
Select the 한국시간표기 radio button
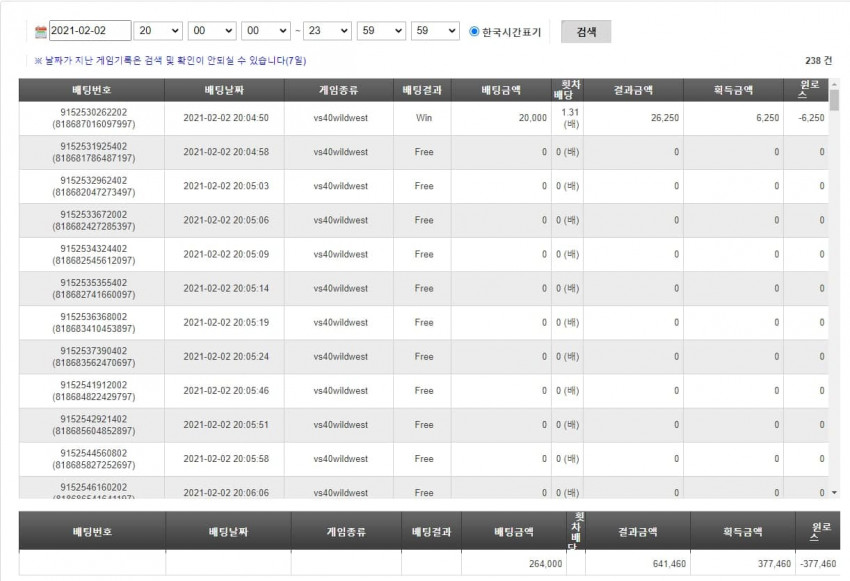tap(474, 31)
